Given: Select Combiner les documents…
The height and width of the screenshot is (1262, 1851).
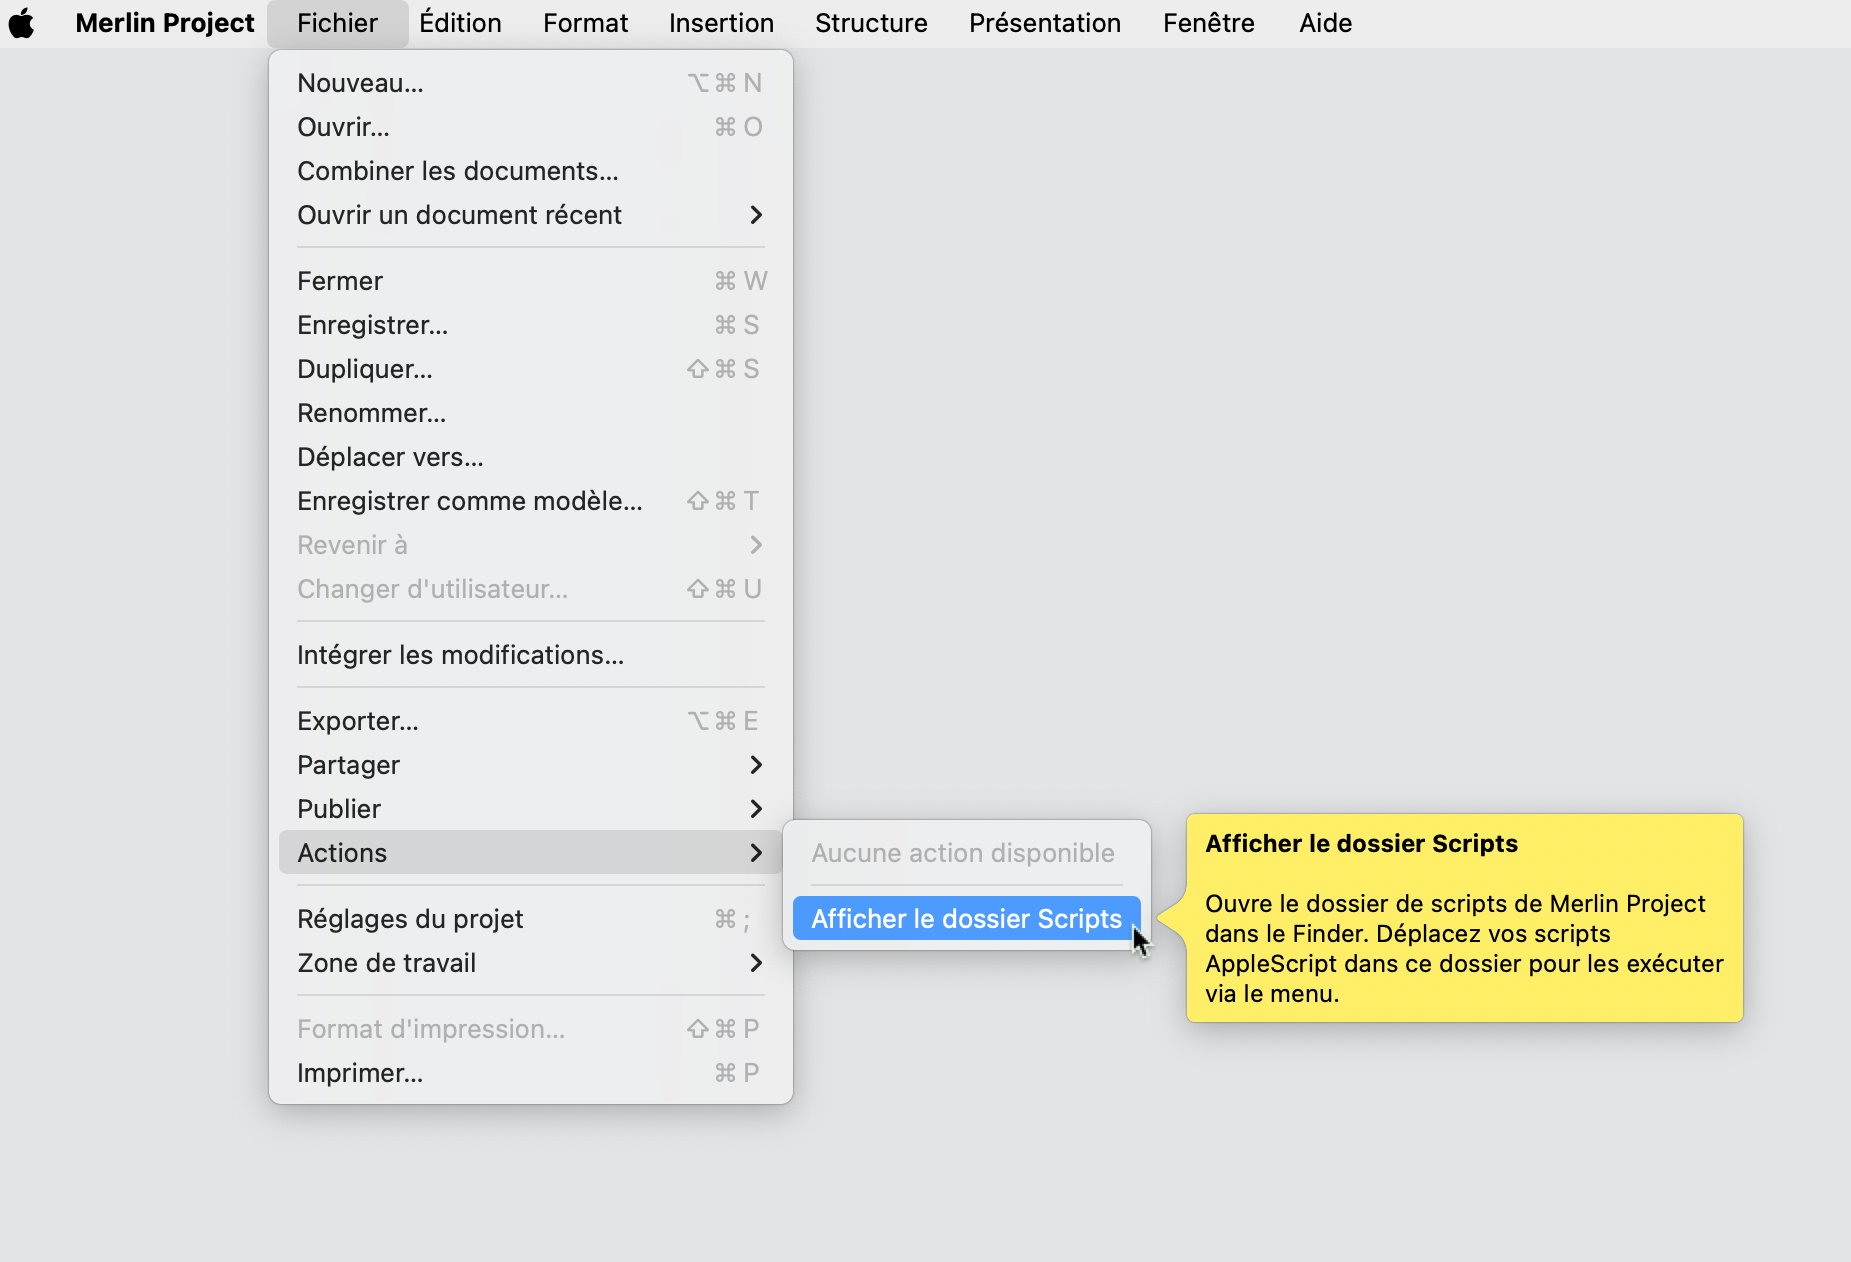Looking at the screenshot, I should 530,171.
